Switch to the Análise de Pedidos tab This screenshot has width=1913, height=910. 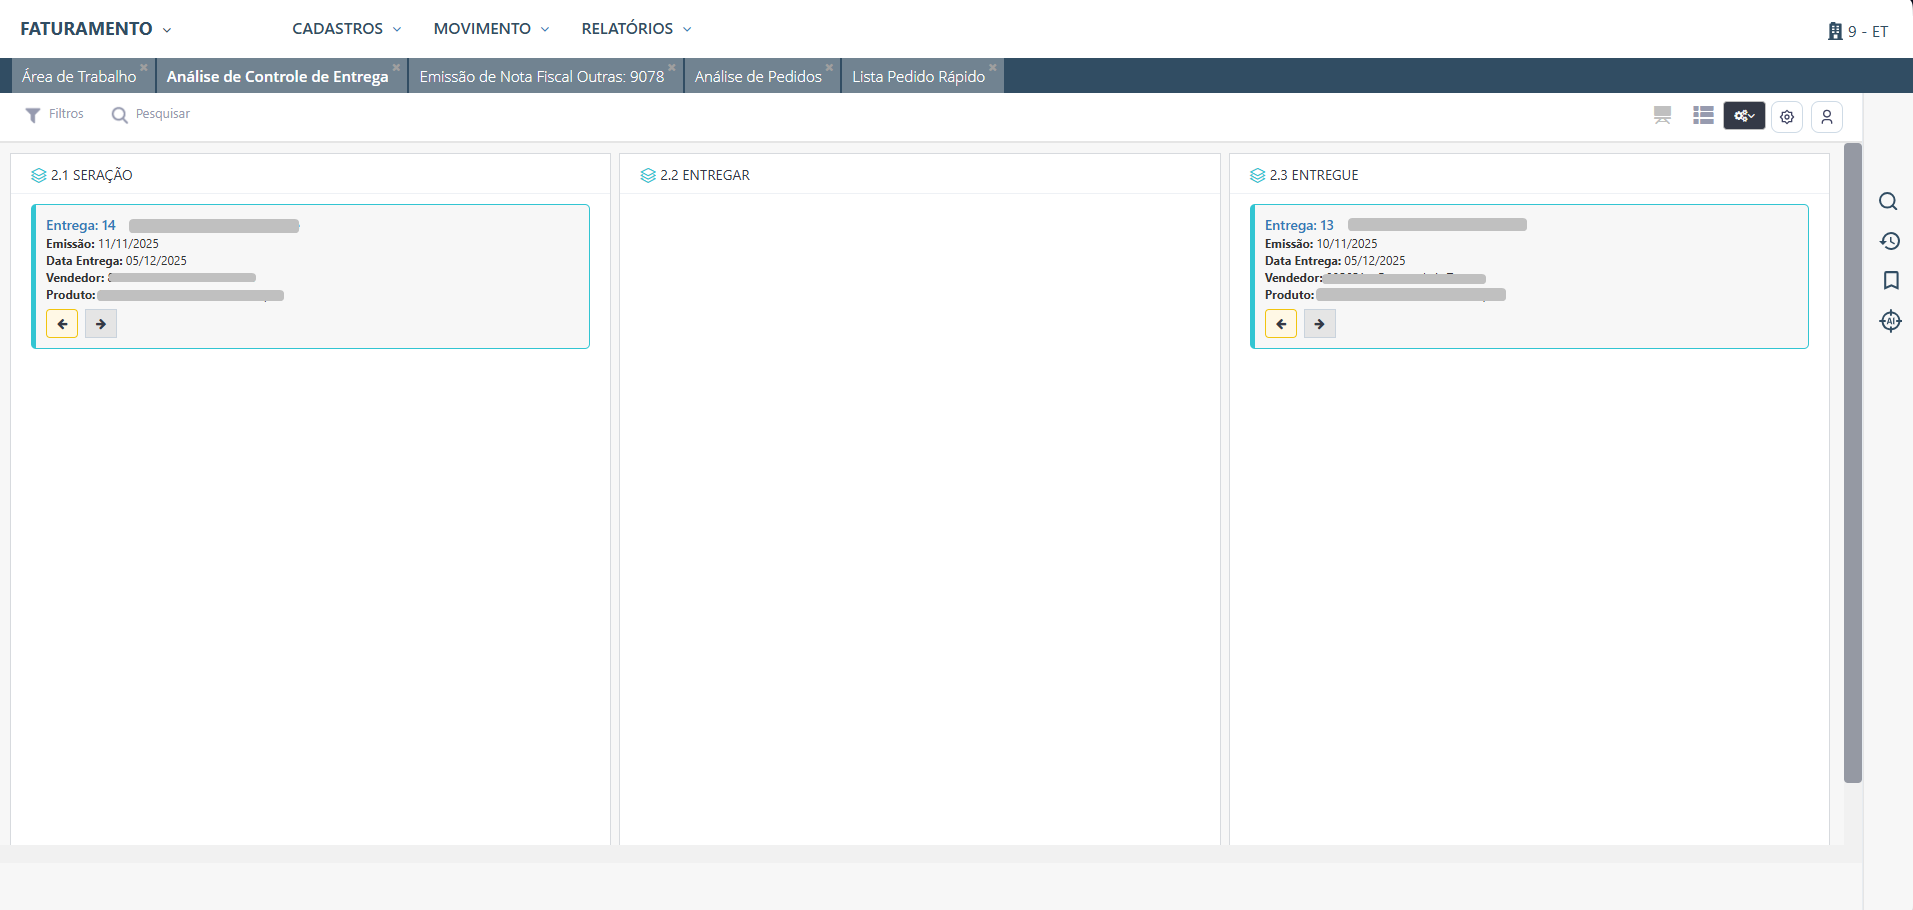pyautogui.click(x=758, y=77)
